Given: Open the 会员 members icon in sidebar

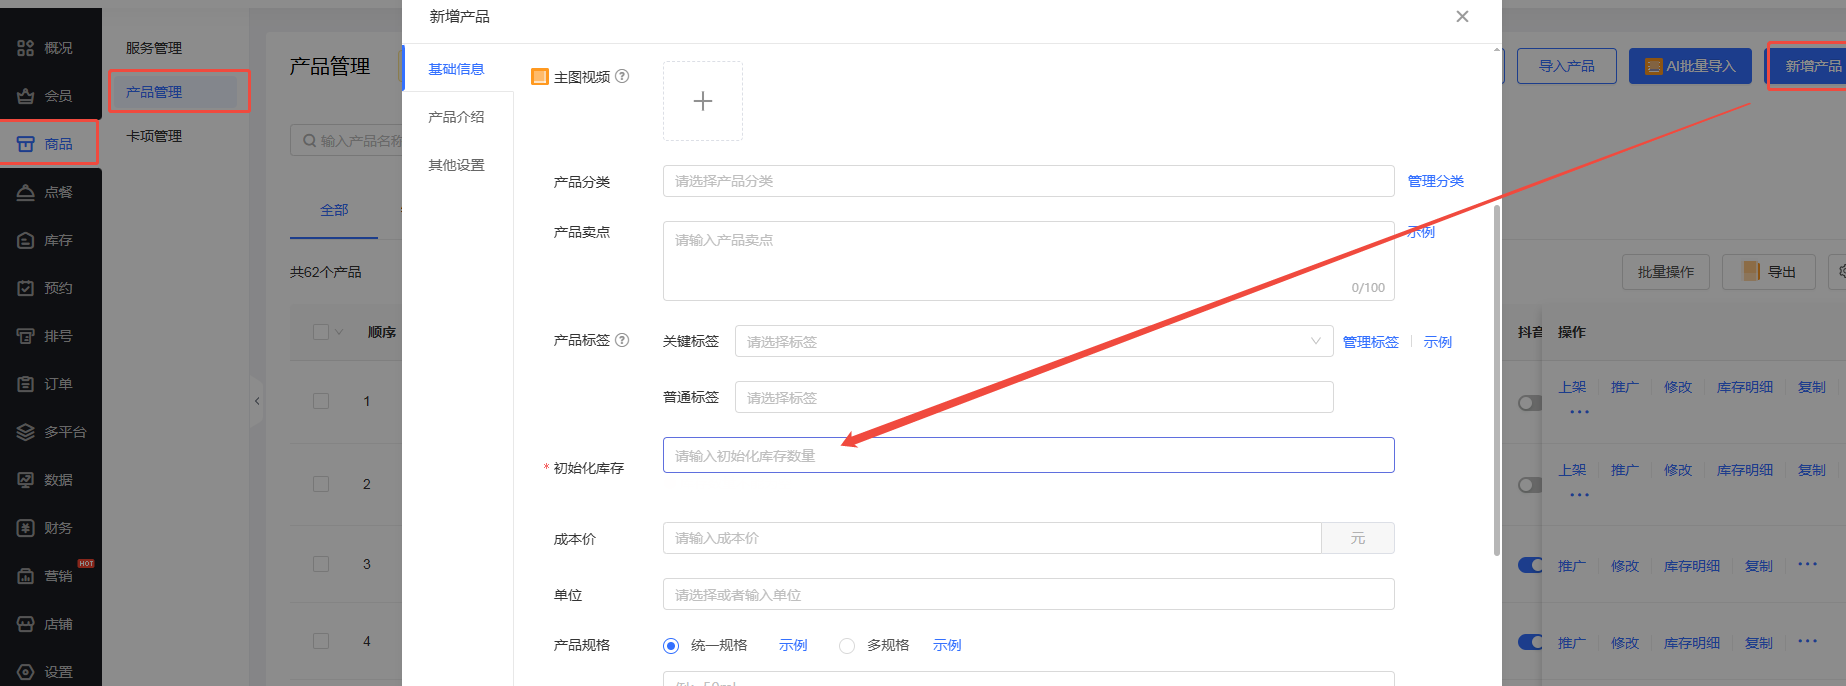Looking at the screenshot, I should [26, 96].
